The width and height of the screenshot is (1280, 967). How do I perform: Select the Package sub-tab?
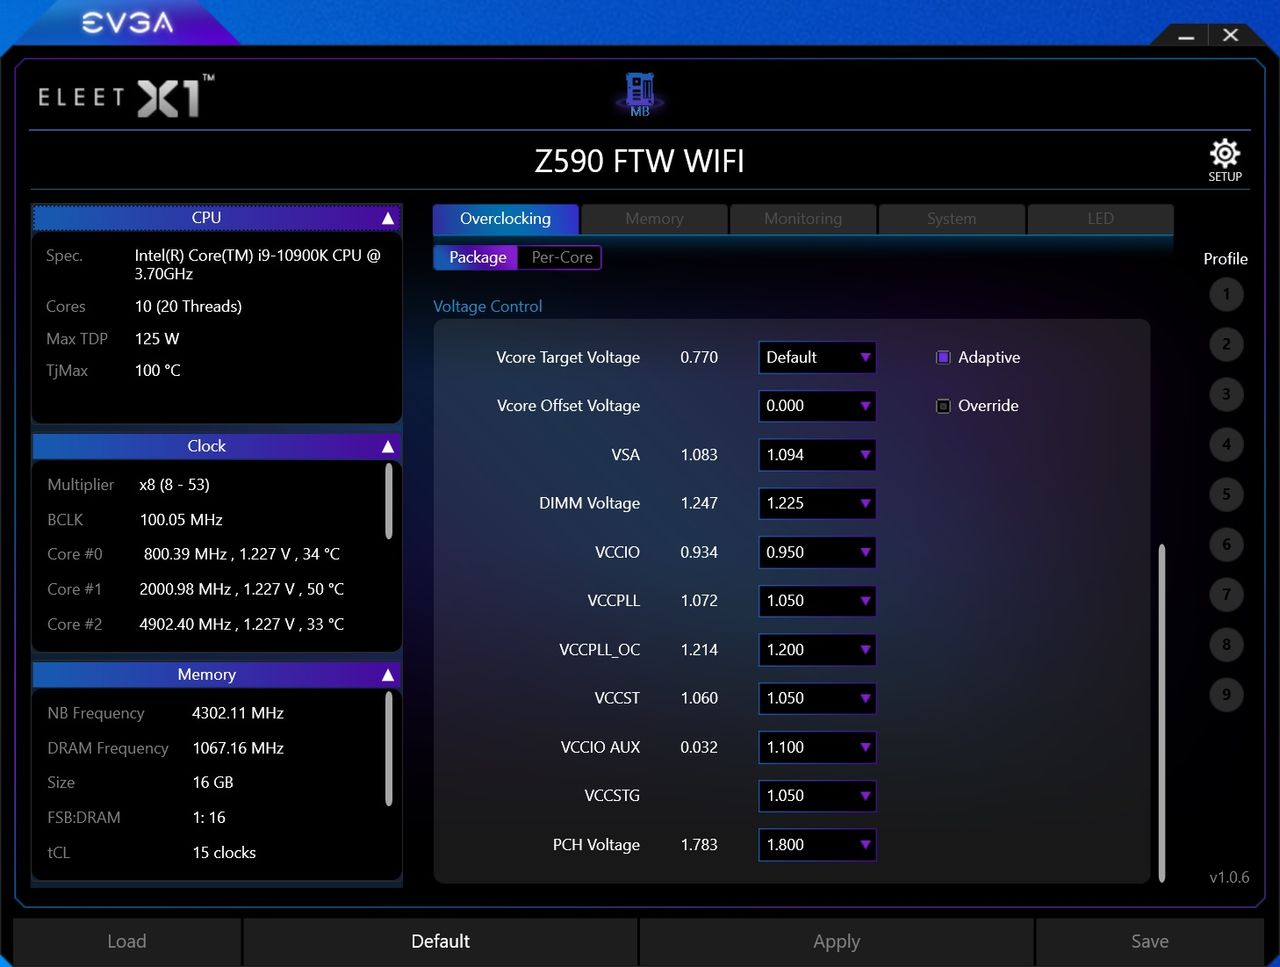(477, 257)
